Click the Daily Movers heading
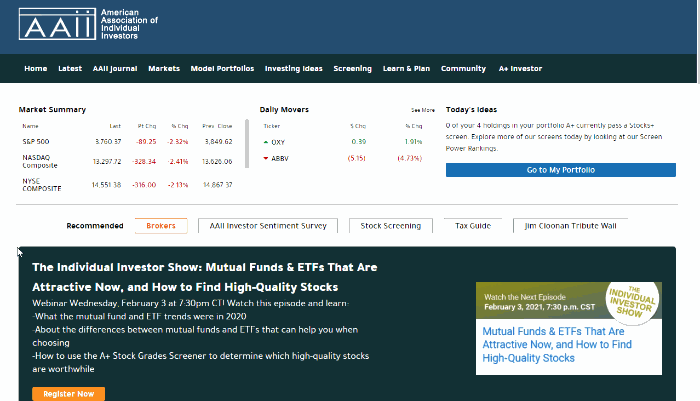Image resolution: width=700 pixels, height=401 pixels. [x=284, y=109]
